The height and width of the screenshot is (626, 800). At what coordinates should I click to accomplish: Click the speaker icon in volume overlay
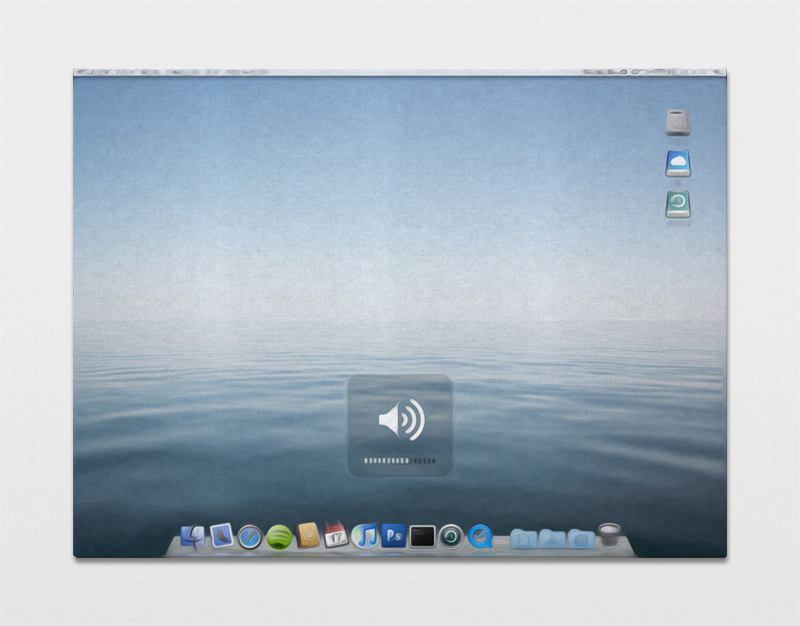coord(400,419)
